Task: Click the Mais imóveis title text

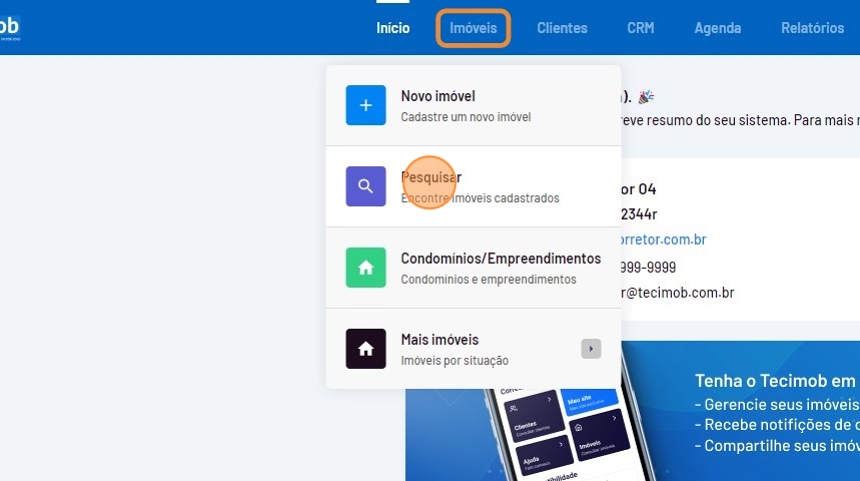Action: pos(439,340)
